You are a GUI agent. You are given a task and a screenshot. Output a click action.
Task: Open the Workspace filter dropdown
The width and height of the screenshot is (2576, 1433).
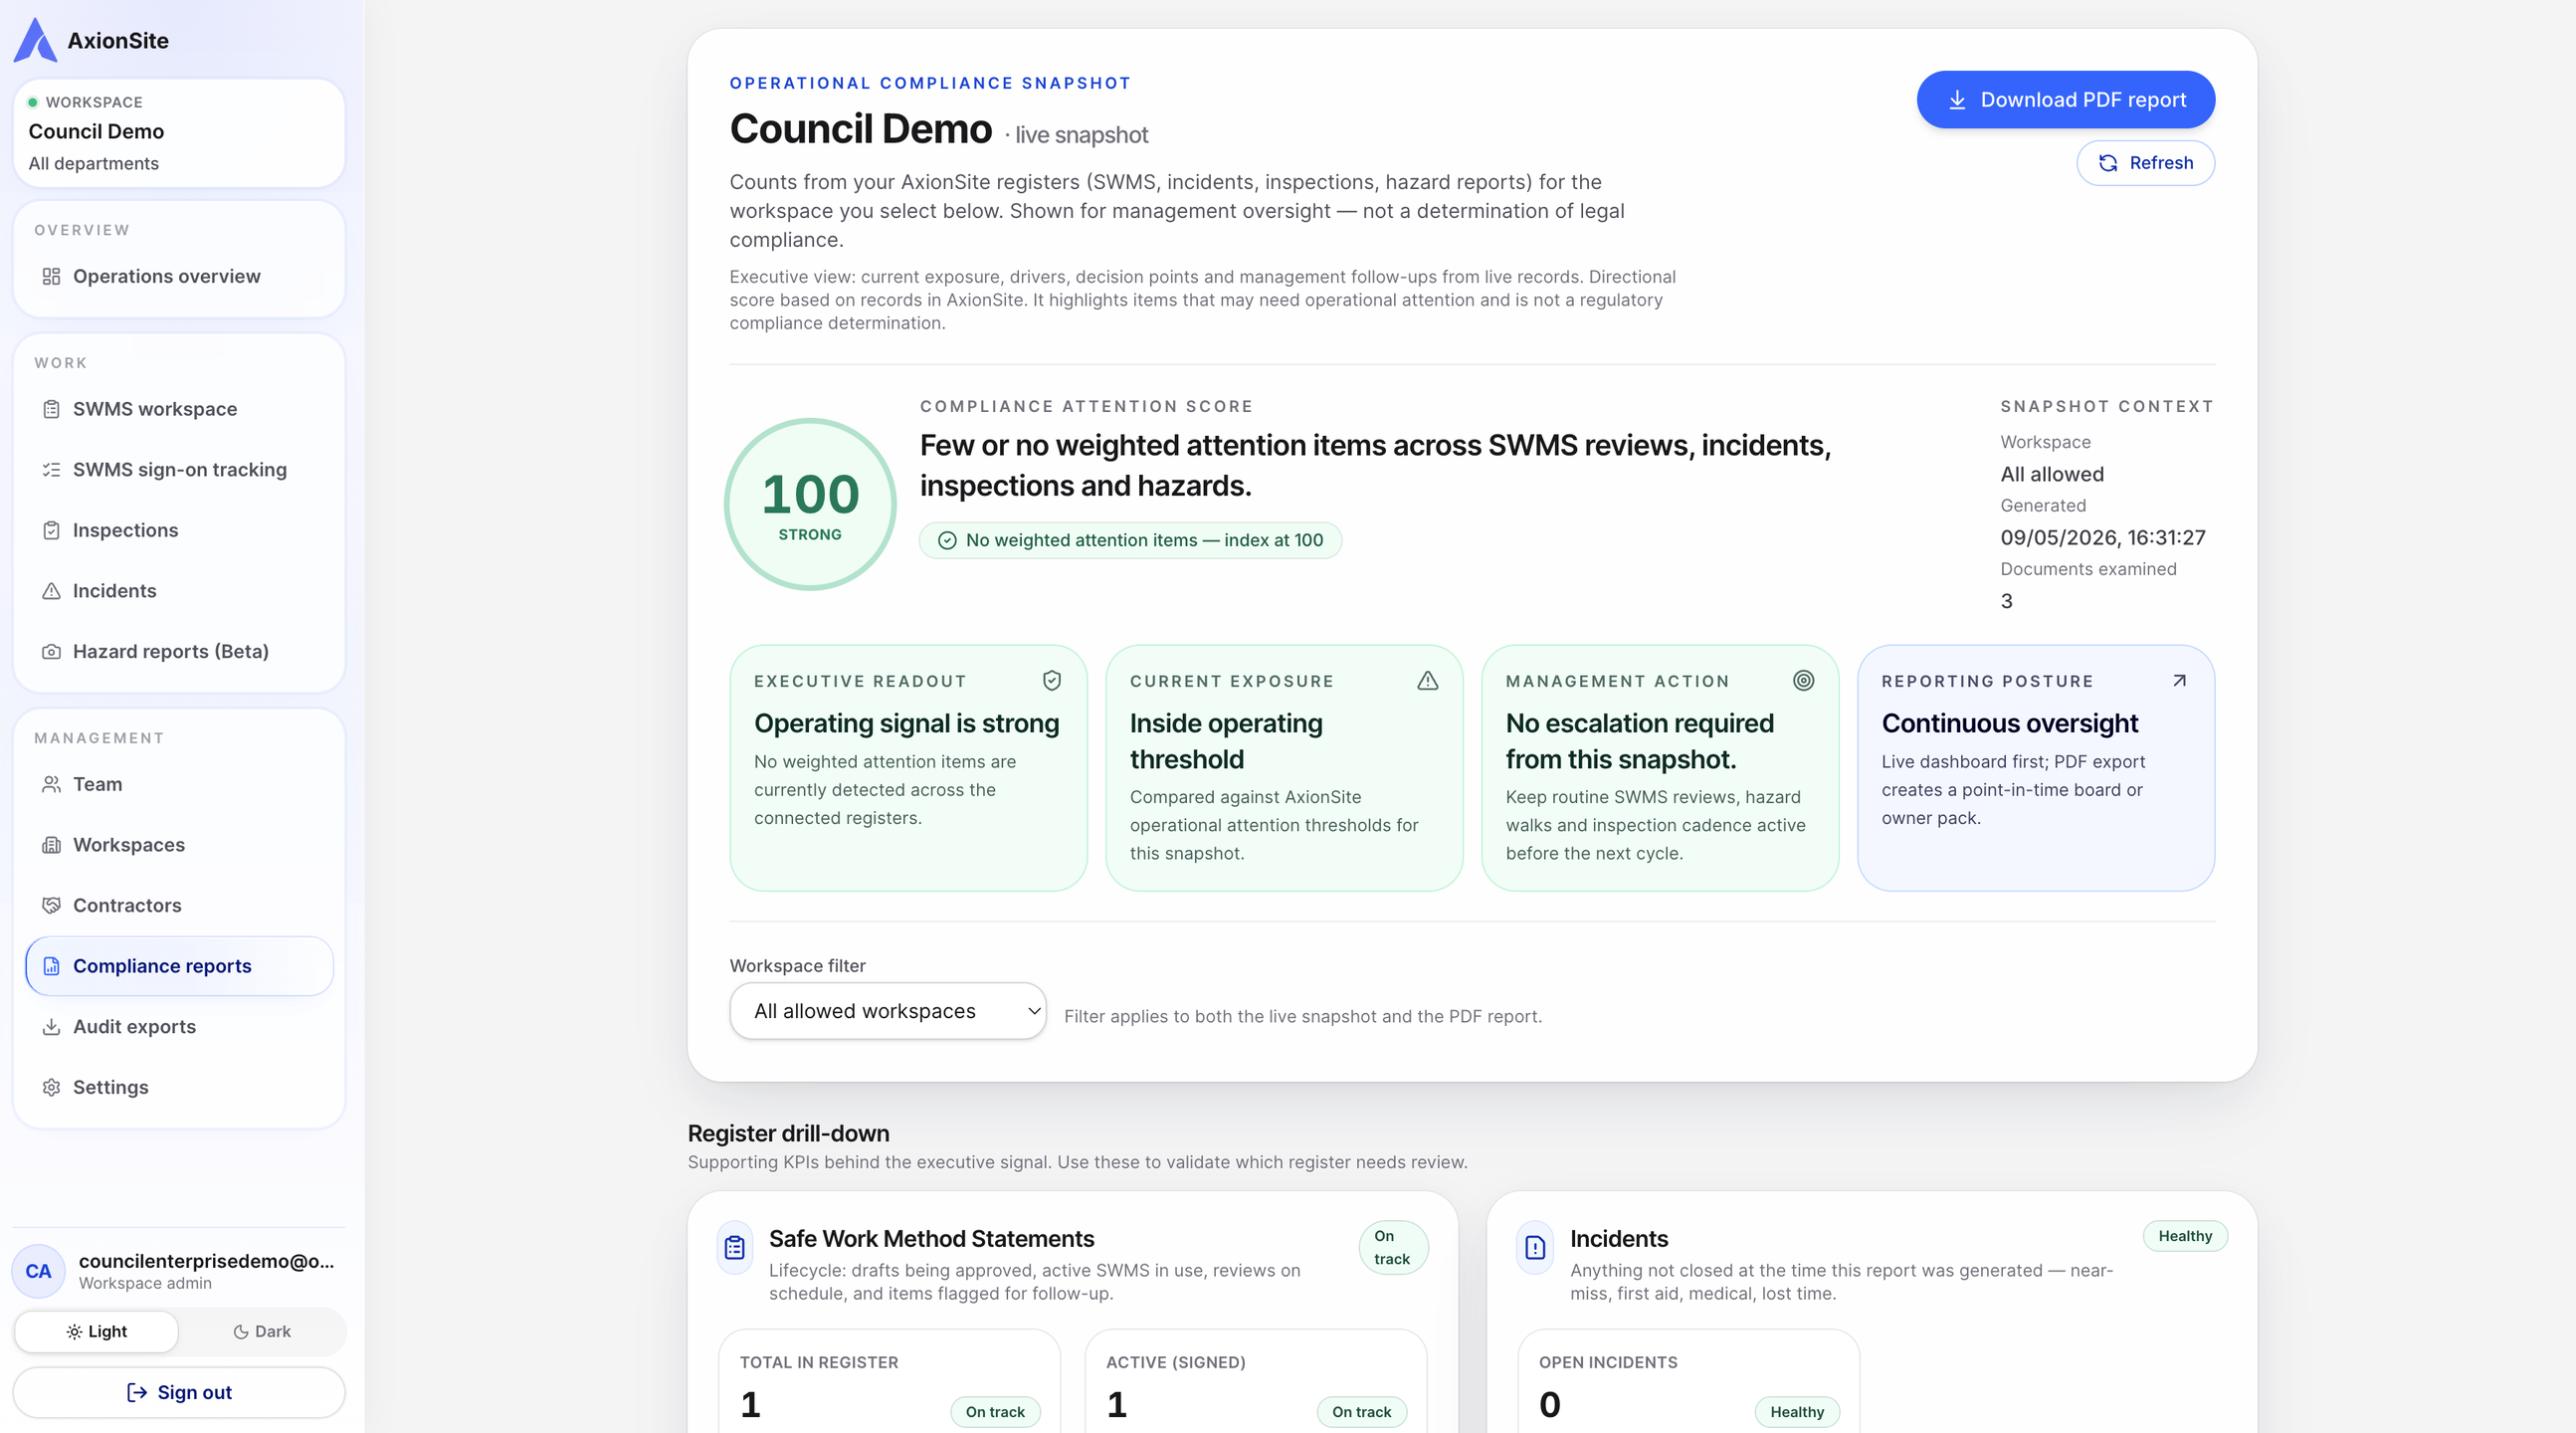(888, 1011)
